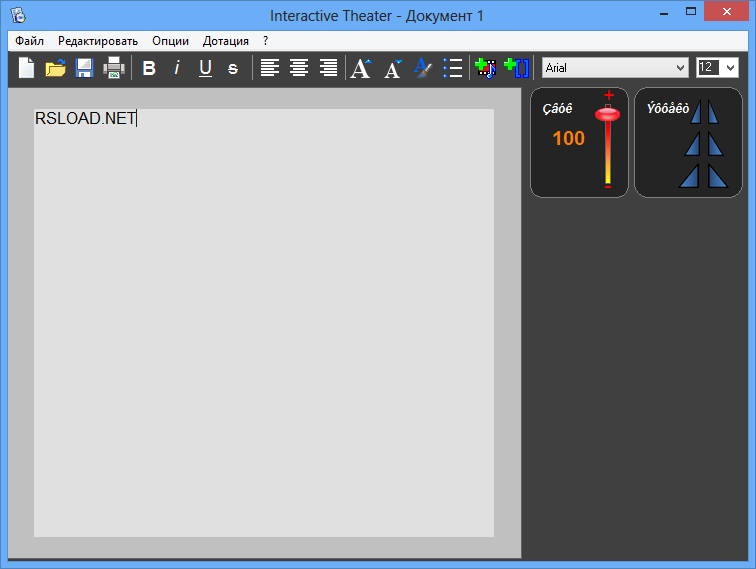
Task: Open the Файл menu
Action: (x=29, y=41)
